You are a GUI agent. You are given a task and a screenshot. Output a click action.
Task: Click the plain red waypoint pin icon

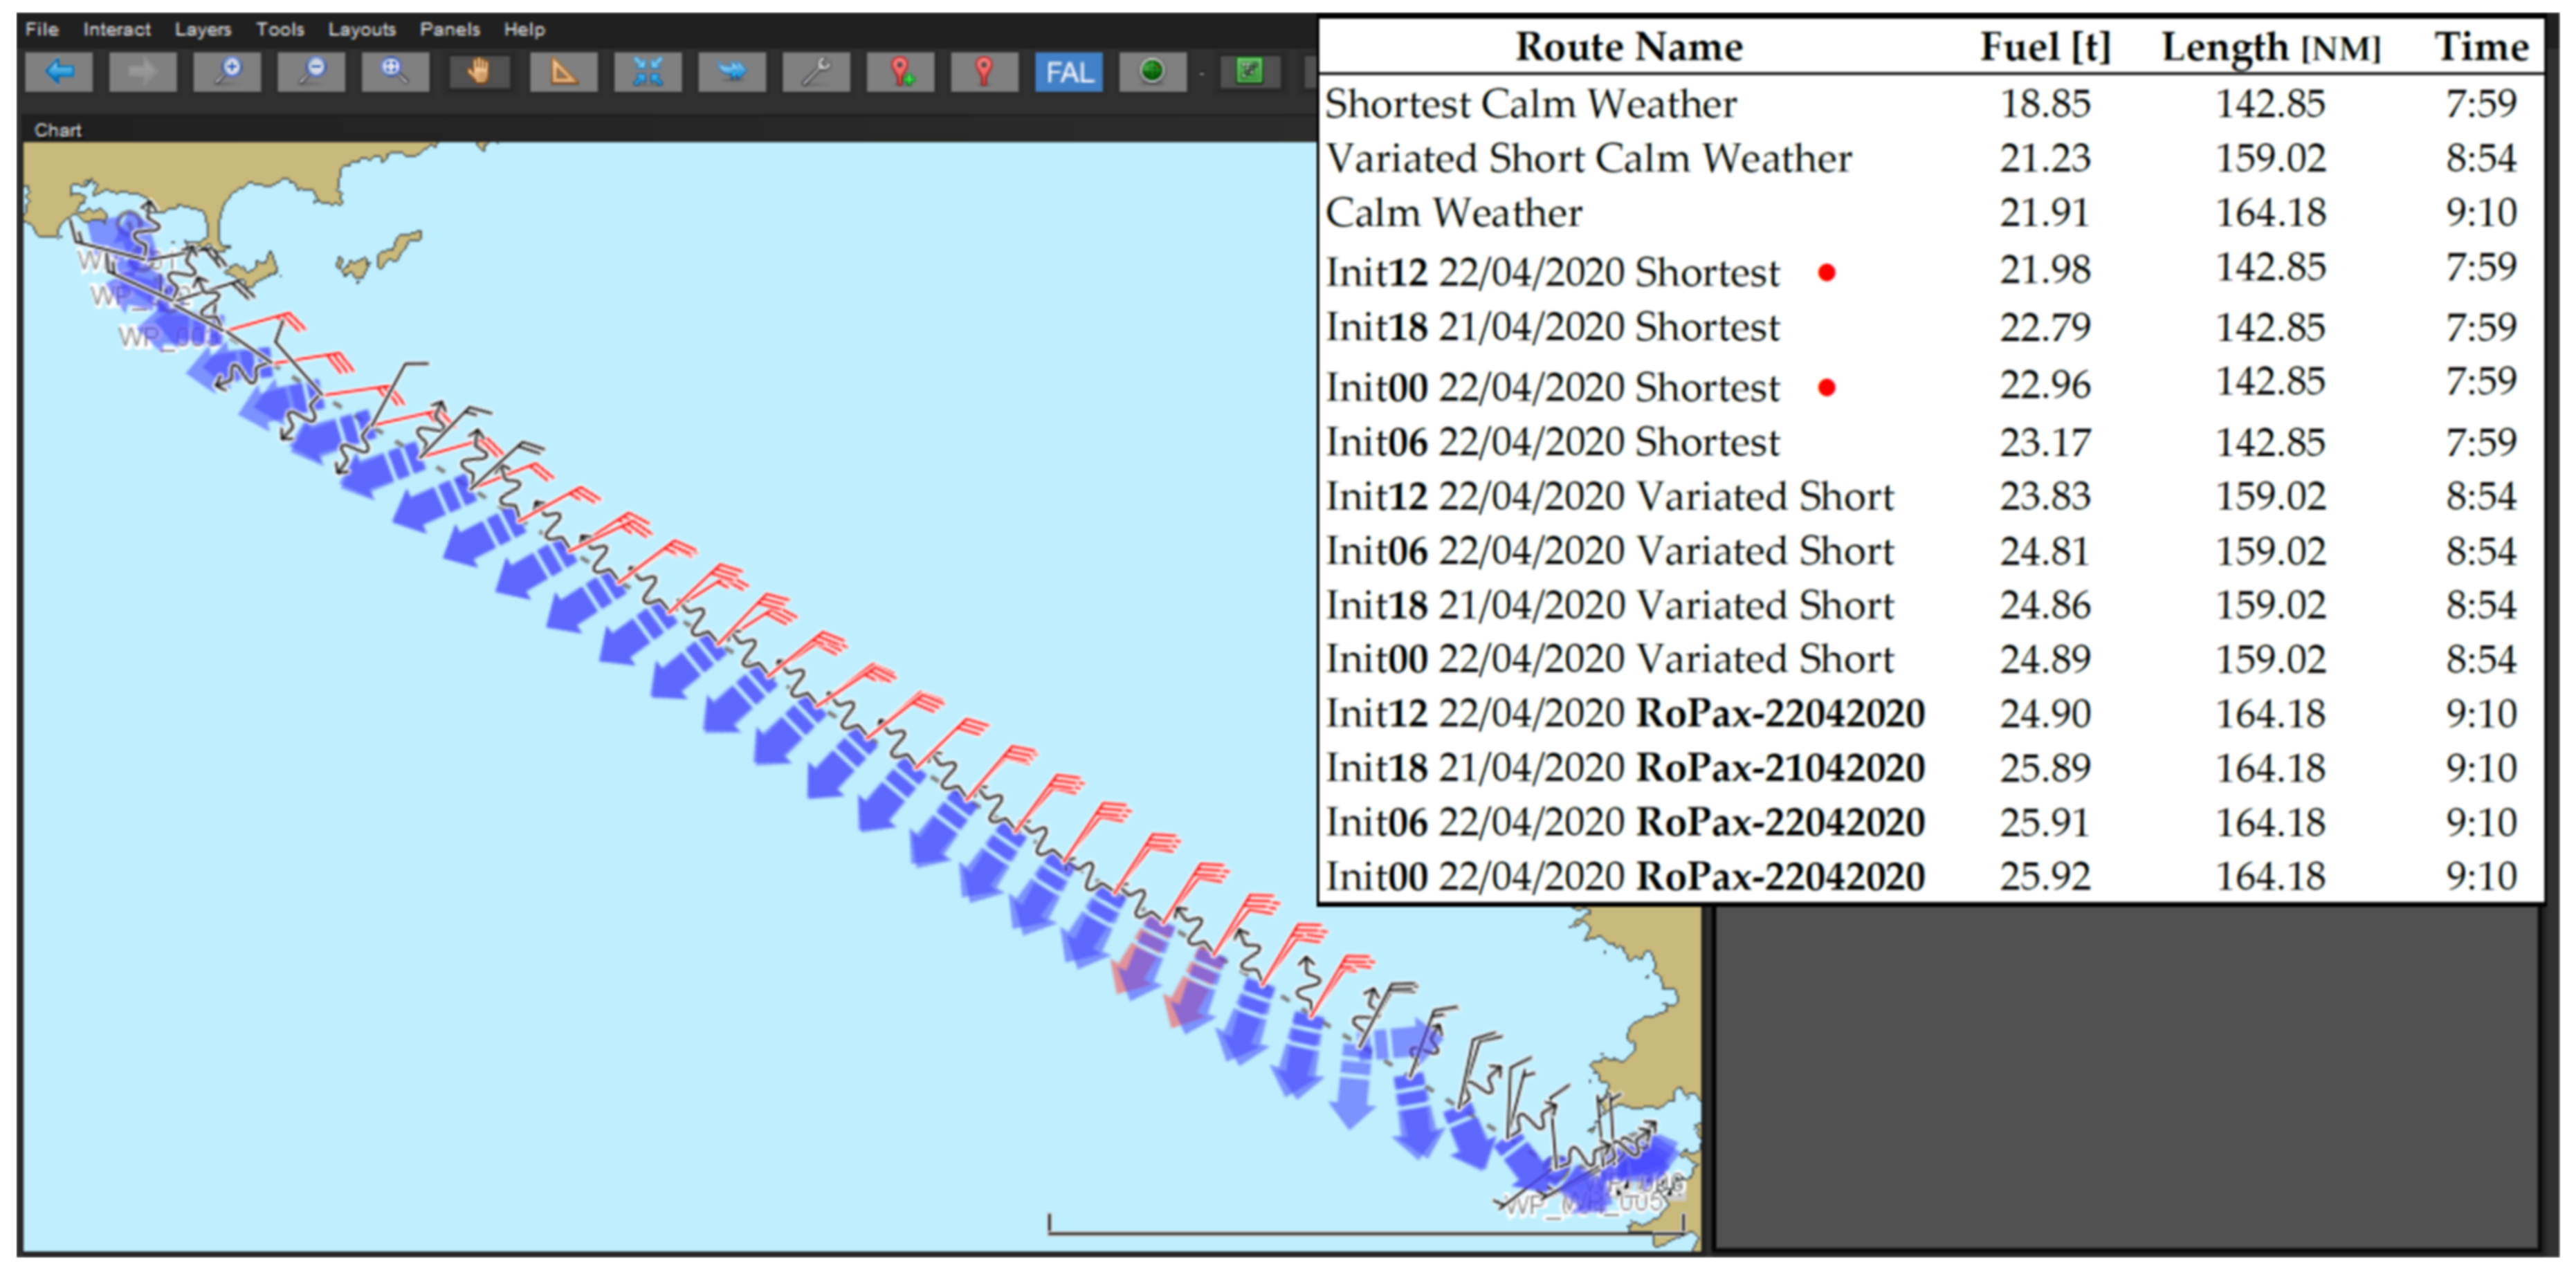[x=984, y=72]
